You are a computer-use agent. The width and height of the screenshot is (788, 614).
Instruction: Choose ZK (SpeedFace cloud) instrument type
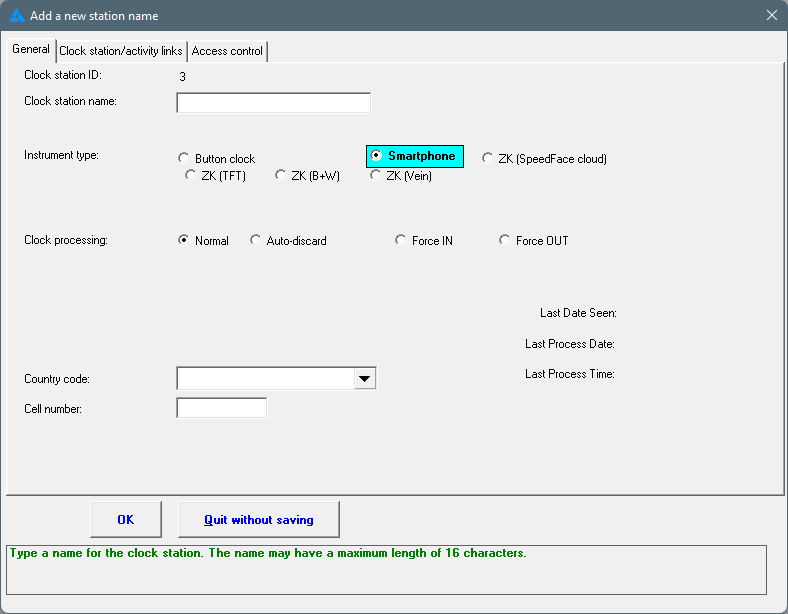pos(544,159)
